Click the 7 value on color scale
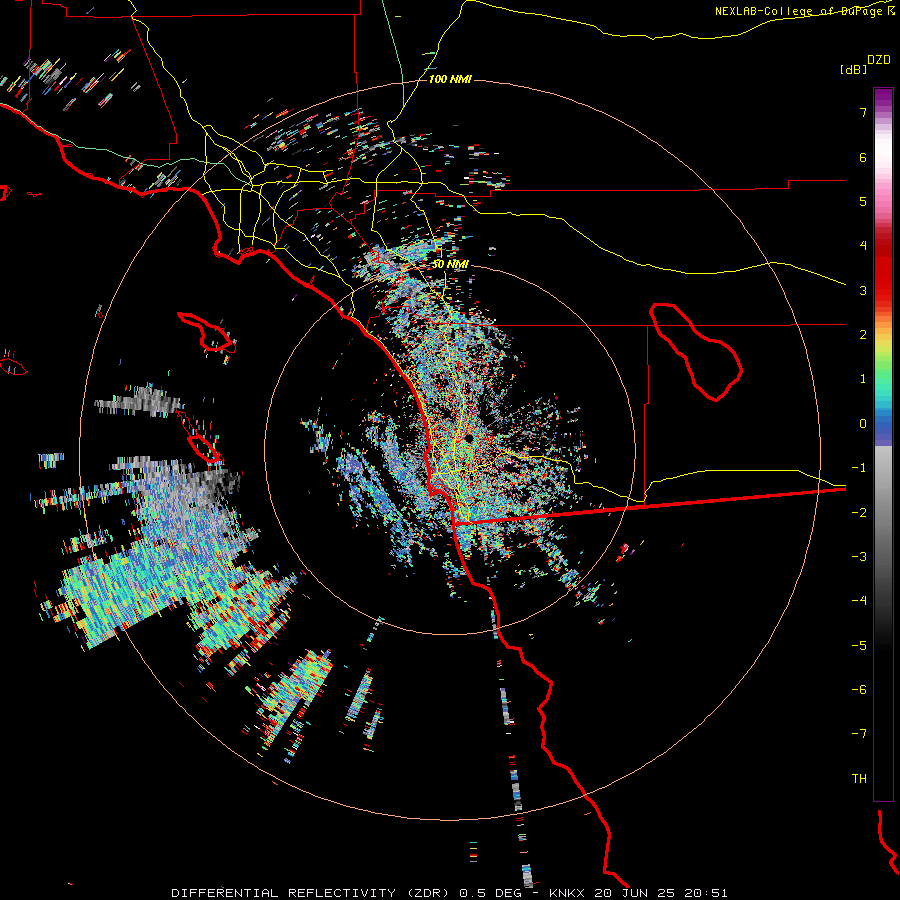The height and width of the screenshot is (900, 900). pos(863,112)
